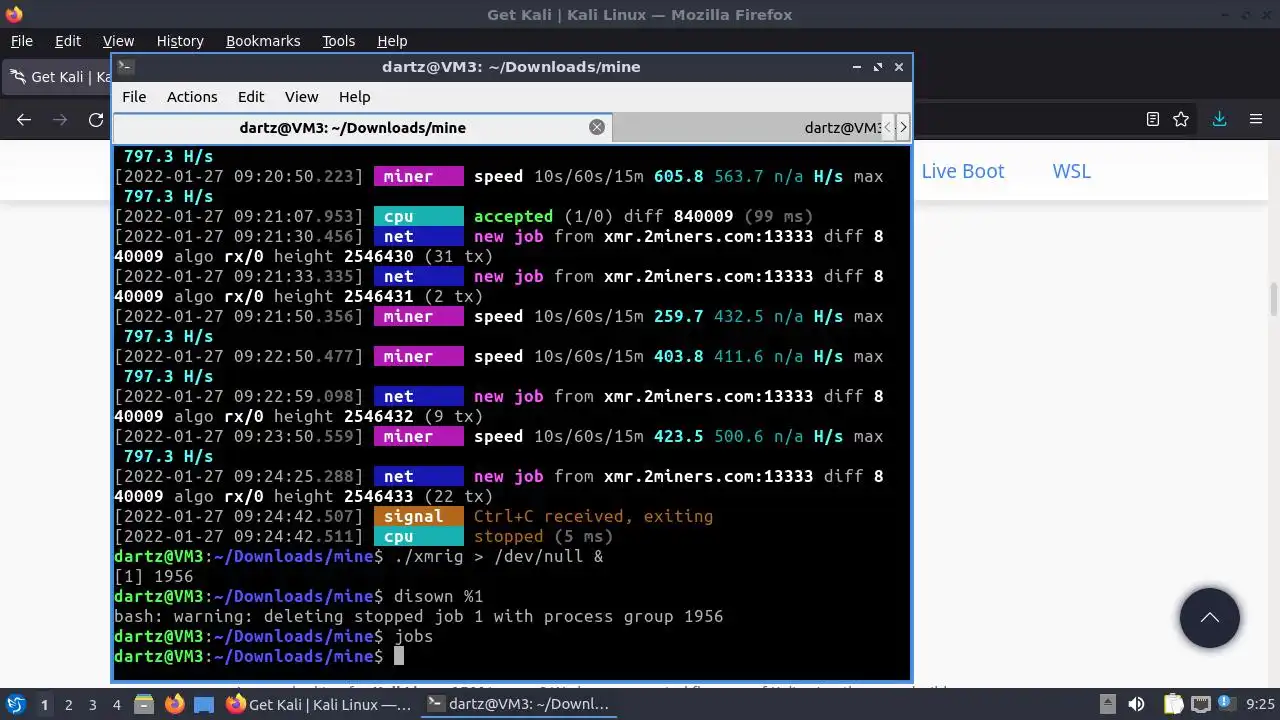The height and width of the screenshot is (720, 1280).
Task: Open the terminal View menu
Action: [x=301, y=97]
